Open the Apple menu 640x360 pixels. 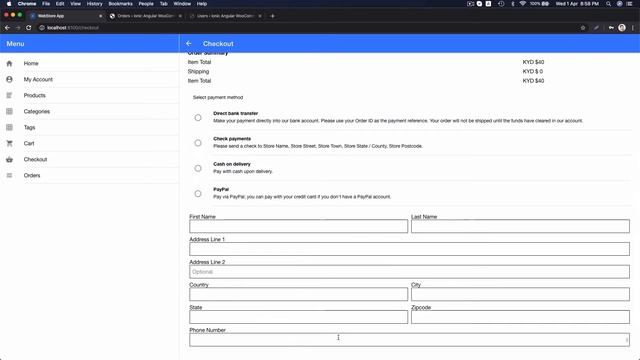9,4
